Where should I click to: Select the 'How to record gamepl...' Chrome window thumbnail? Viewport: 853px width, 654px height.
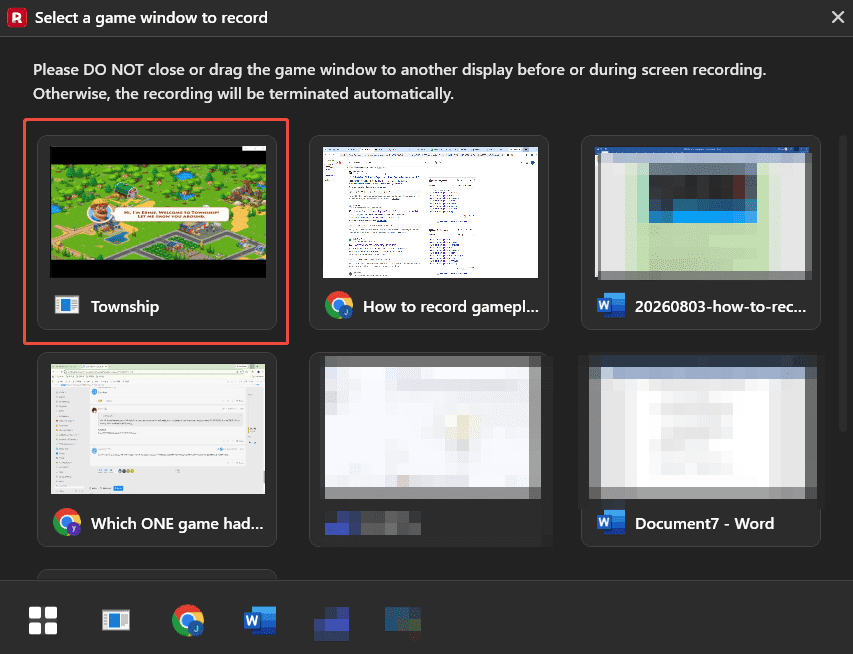click(430, 212)
